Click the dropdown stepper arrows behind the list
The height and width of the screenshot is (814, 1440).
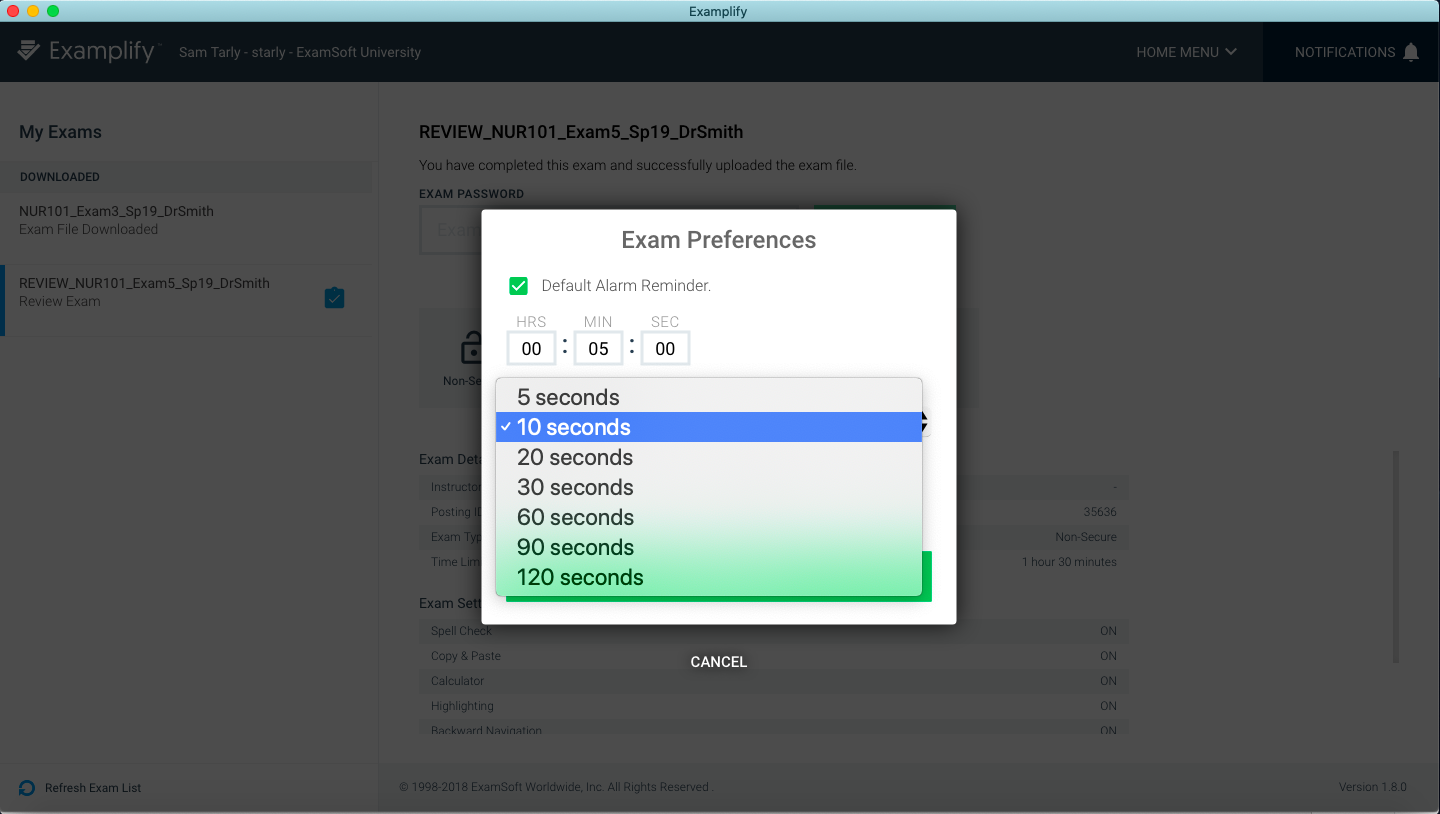[925, 422]
